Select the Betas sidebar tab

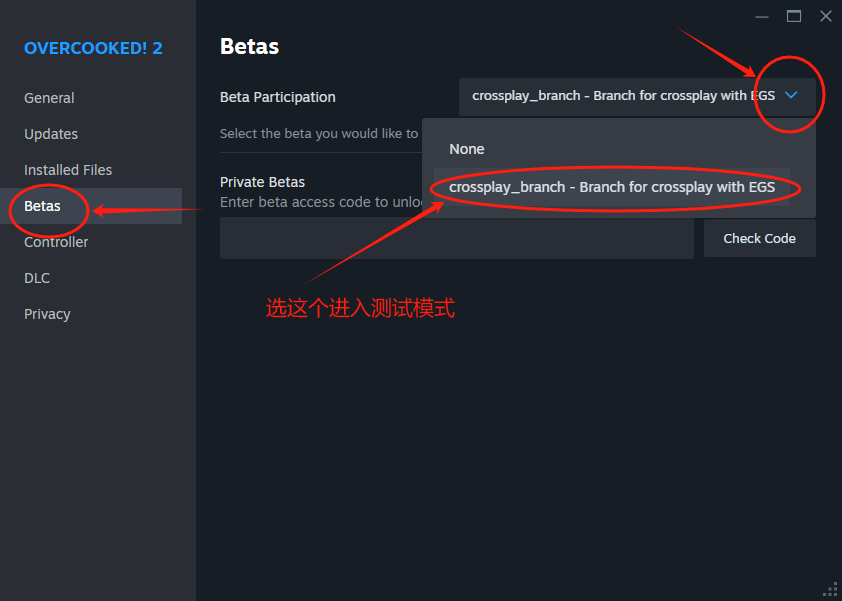pyautogui.click(x=43, y=206)
